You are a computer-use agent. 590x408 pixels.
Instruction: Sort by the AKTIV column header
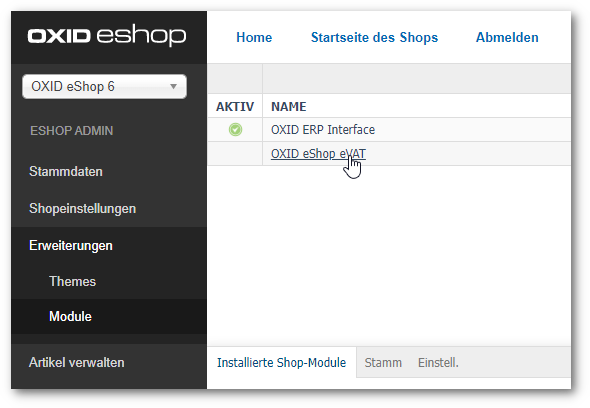point(235,107)
